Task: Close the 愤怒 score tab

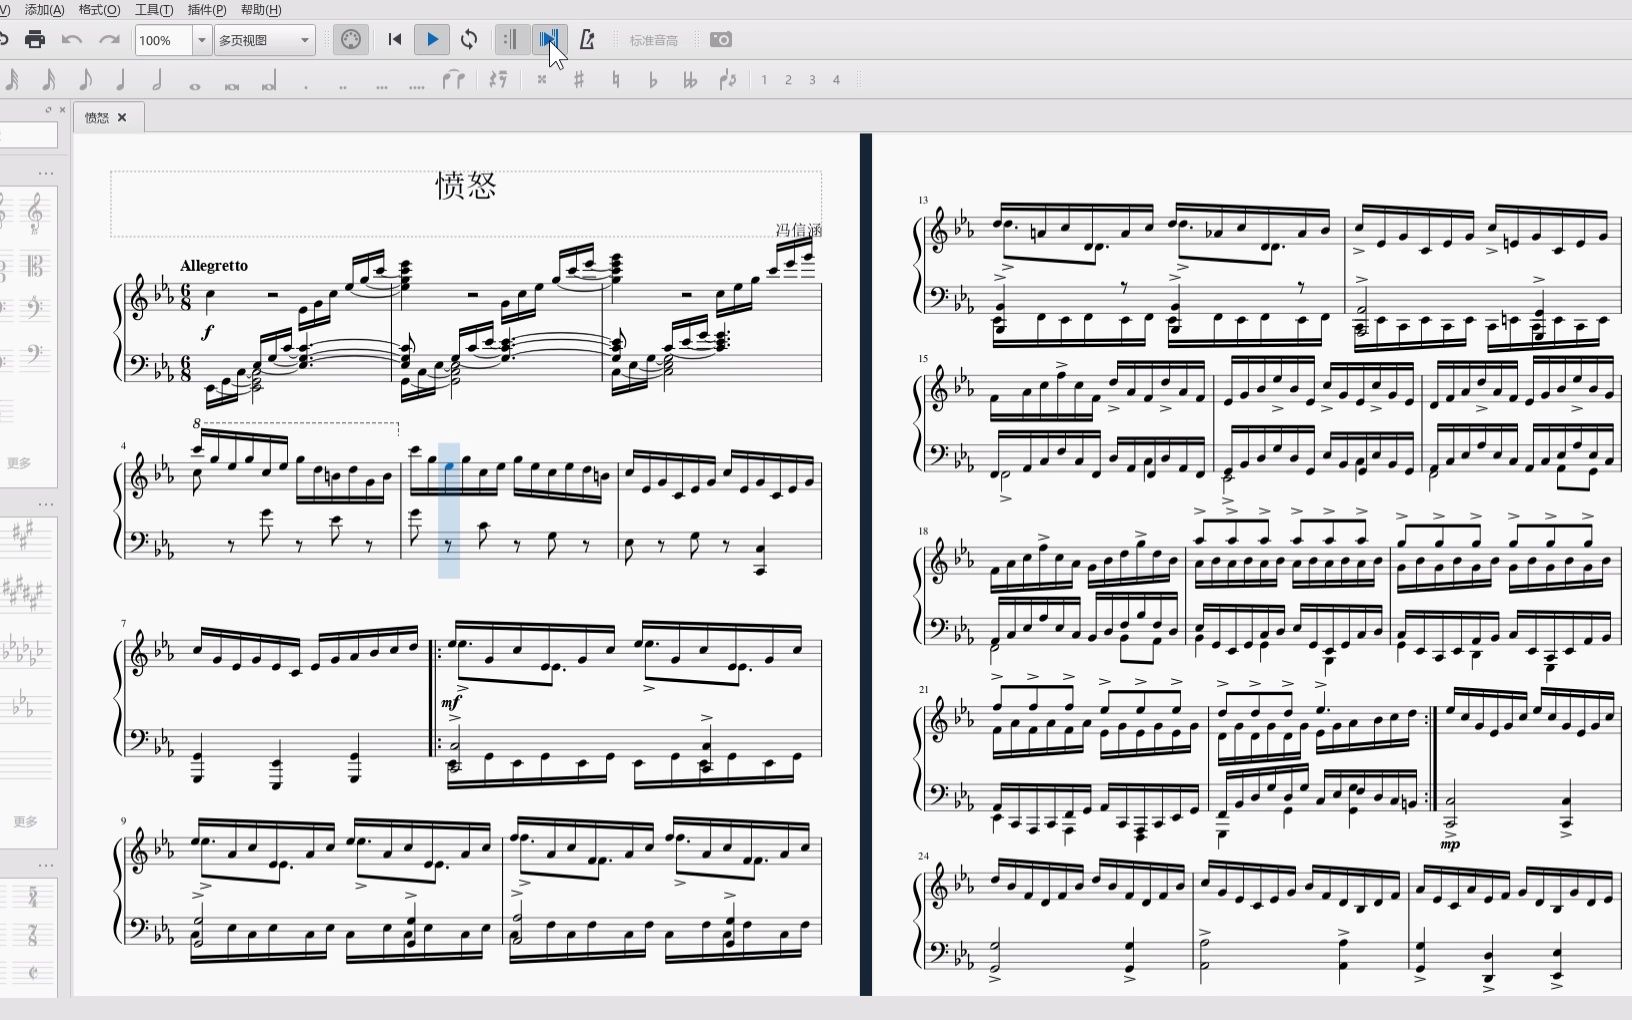Action: [122, 117]
